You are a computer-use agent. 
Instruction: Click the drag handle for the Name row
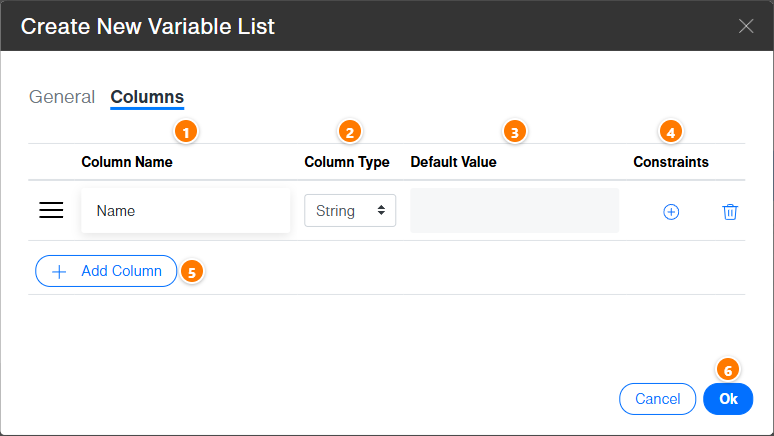pos(51,210)
